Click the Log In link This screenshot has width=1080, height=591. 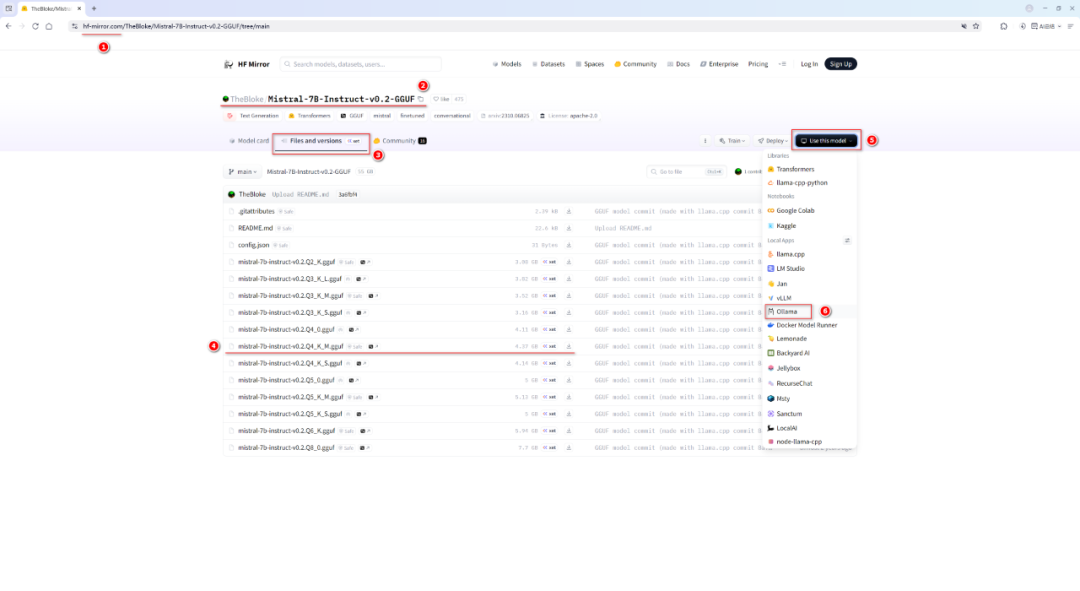tap(809, 64)
